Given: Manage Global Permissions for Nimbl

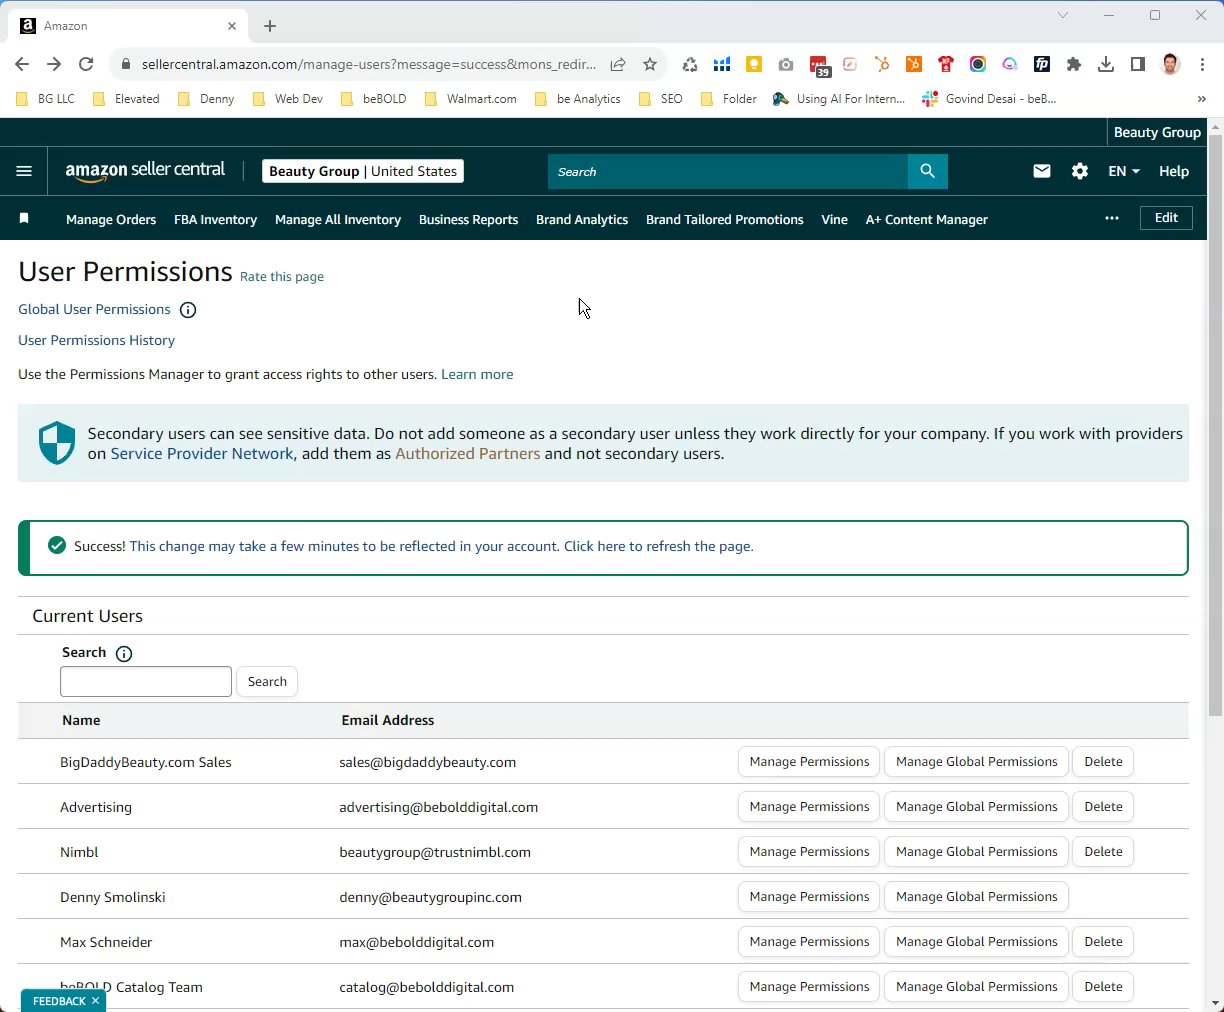Looking at the screenshot, I should [x=976, y=852].
